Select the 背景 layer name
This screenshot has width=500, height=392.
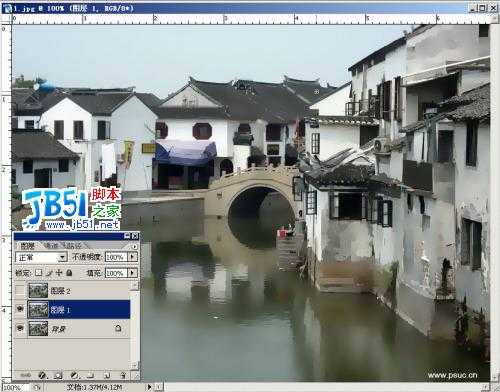pos(58,329)
